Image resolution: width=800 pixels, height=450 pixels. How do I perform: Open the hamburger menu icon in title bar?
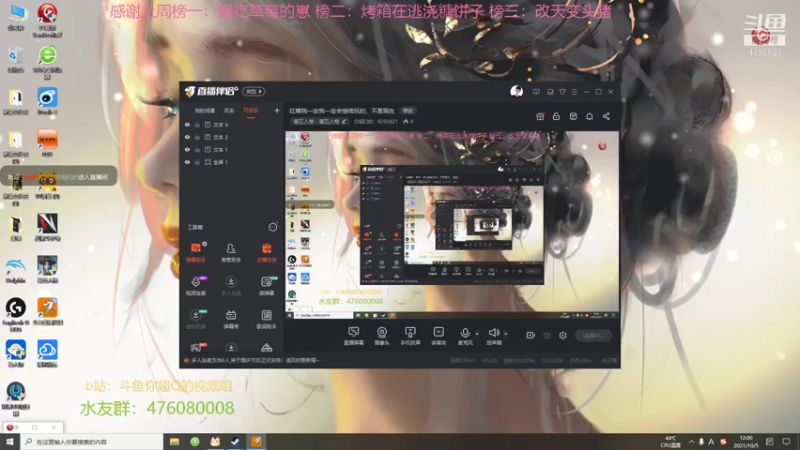click(574, 92)
